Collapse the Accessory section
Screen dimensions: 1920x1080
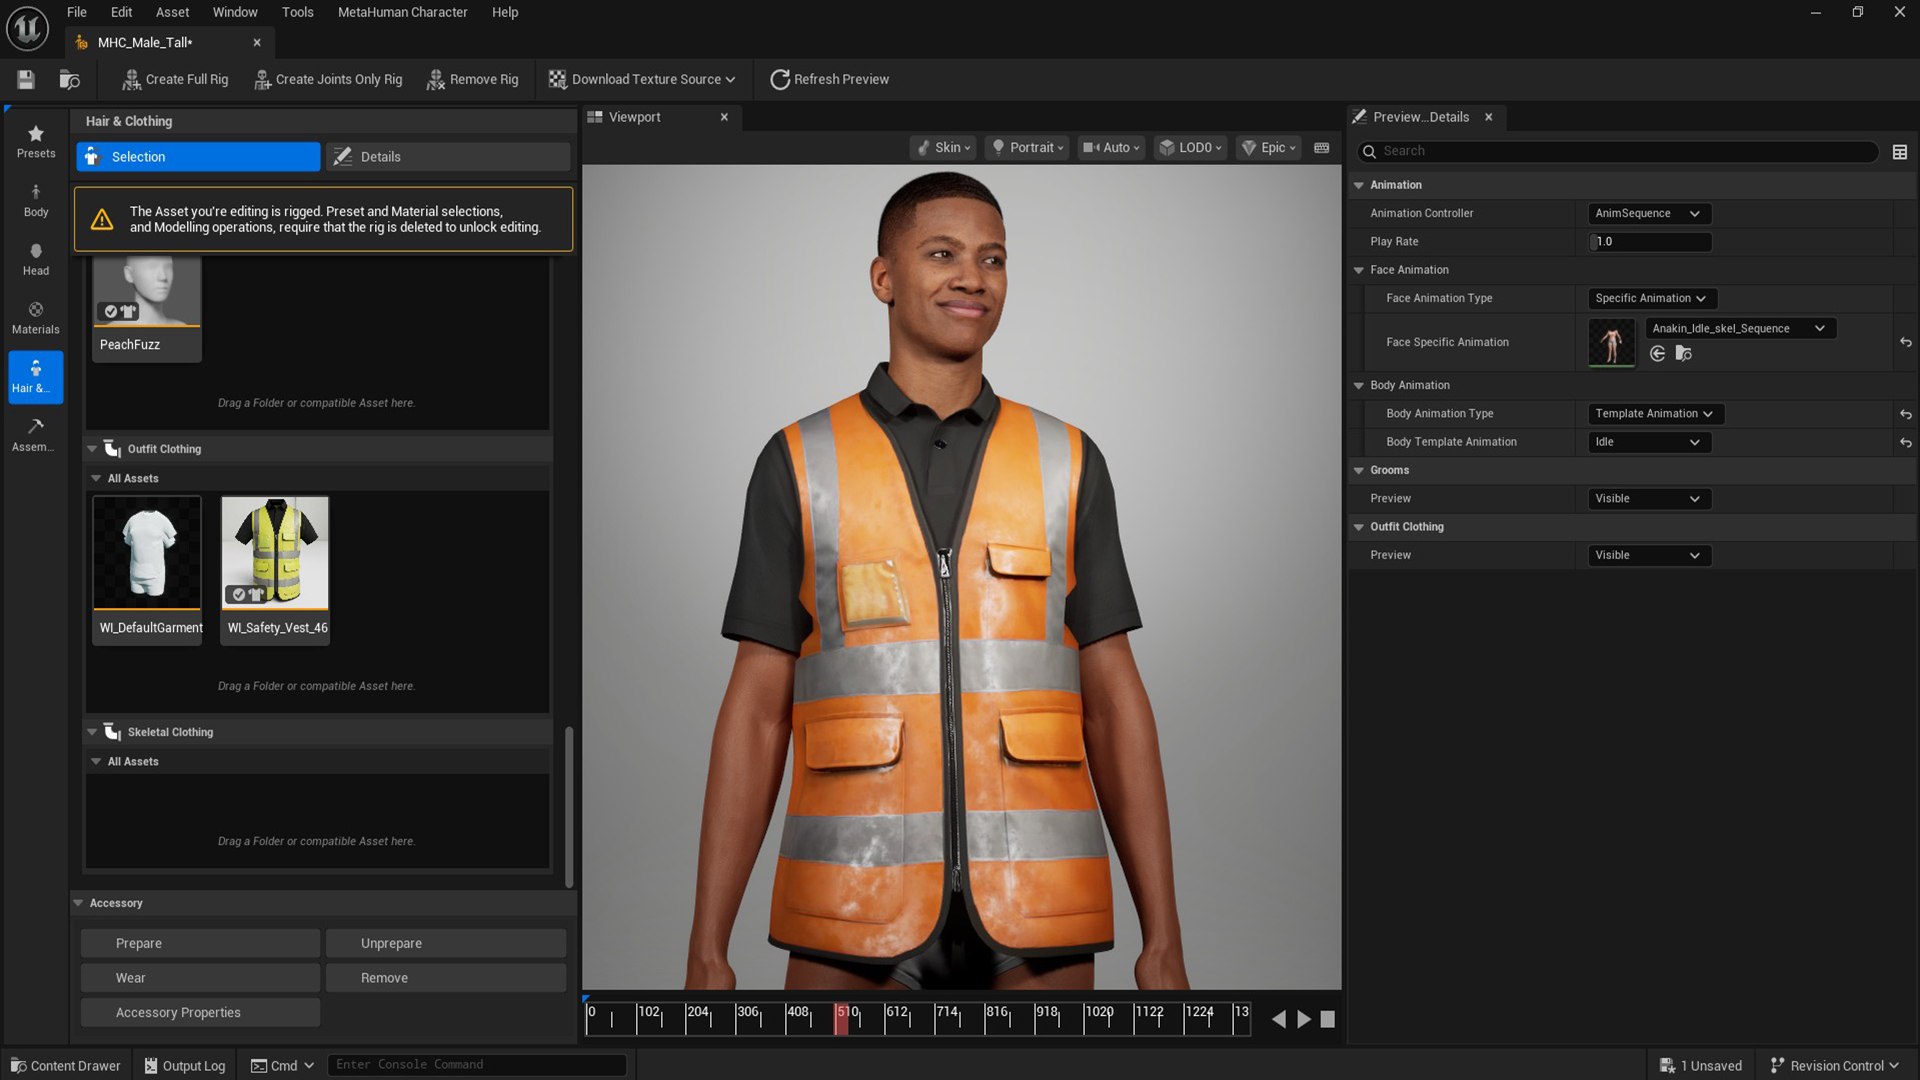78,903
